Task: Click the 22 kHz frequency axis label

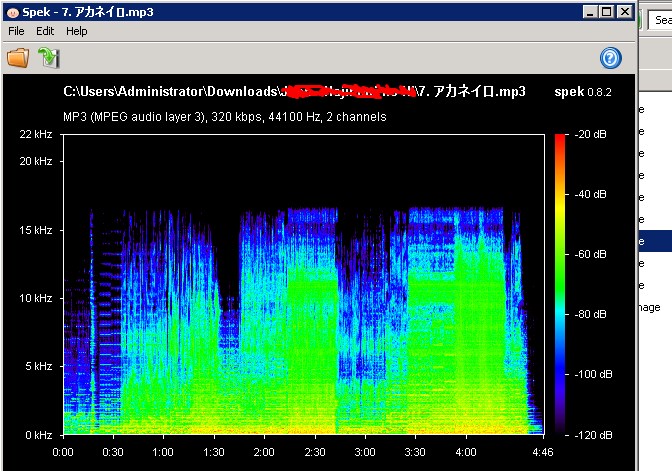Action: 36,134
